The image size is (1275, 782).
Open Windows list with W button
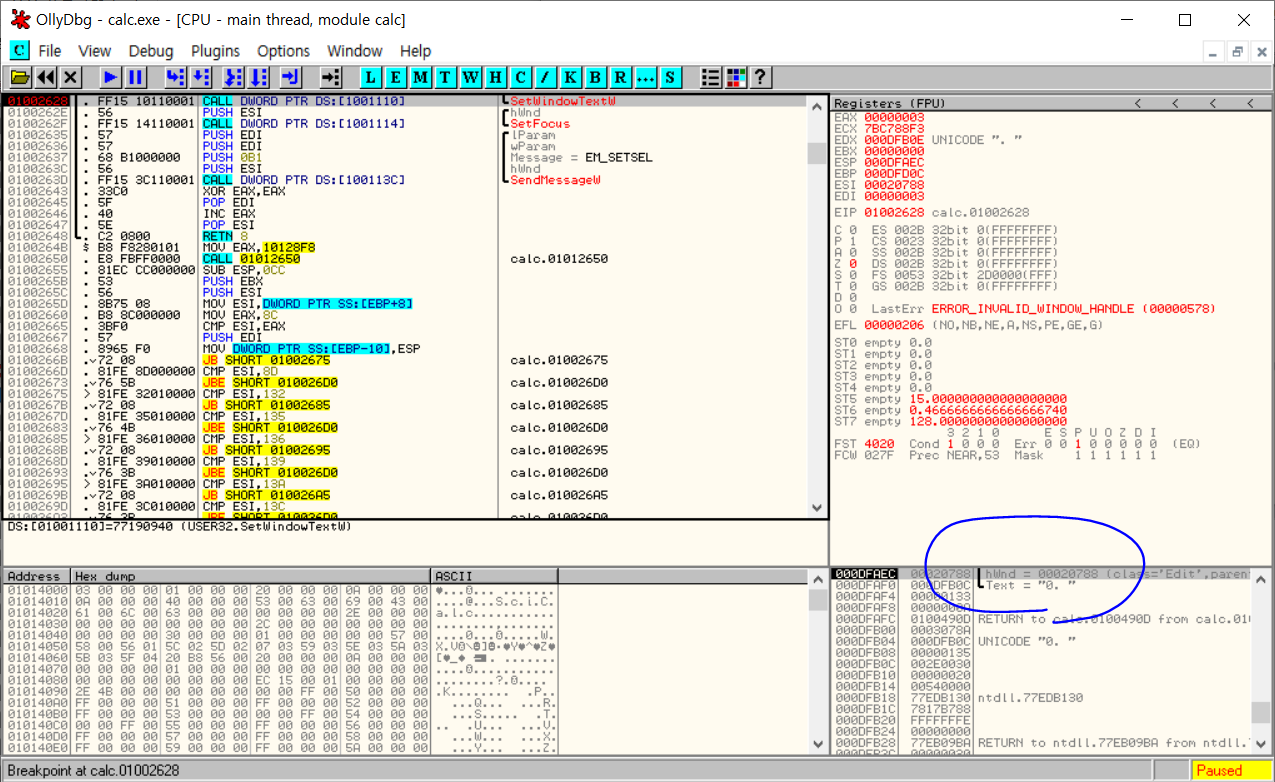click(x=471, y=77)
